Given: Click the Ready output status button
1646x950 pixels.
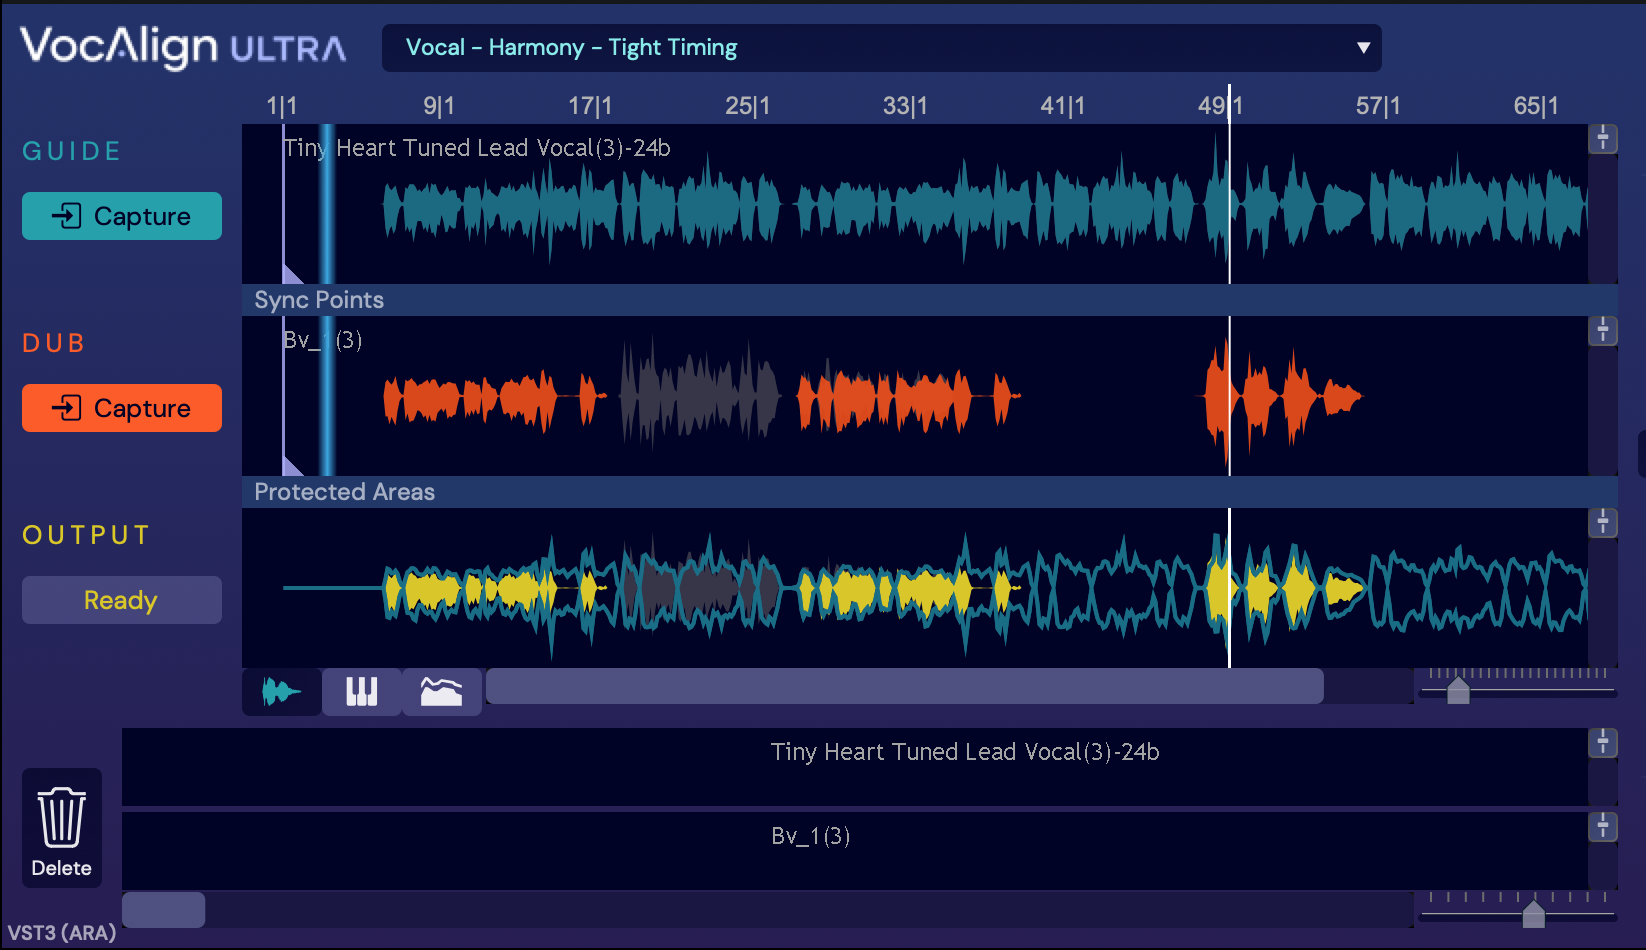Looking at the screenshot, I should point(121,599).
